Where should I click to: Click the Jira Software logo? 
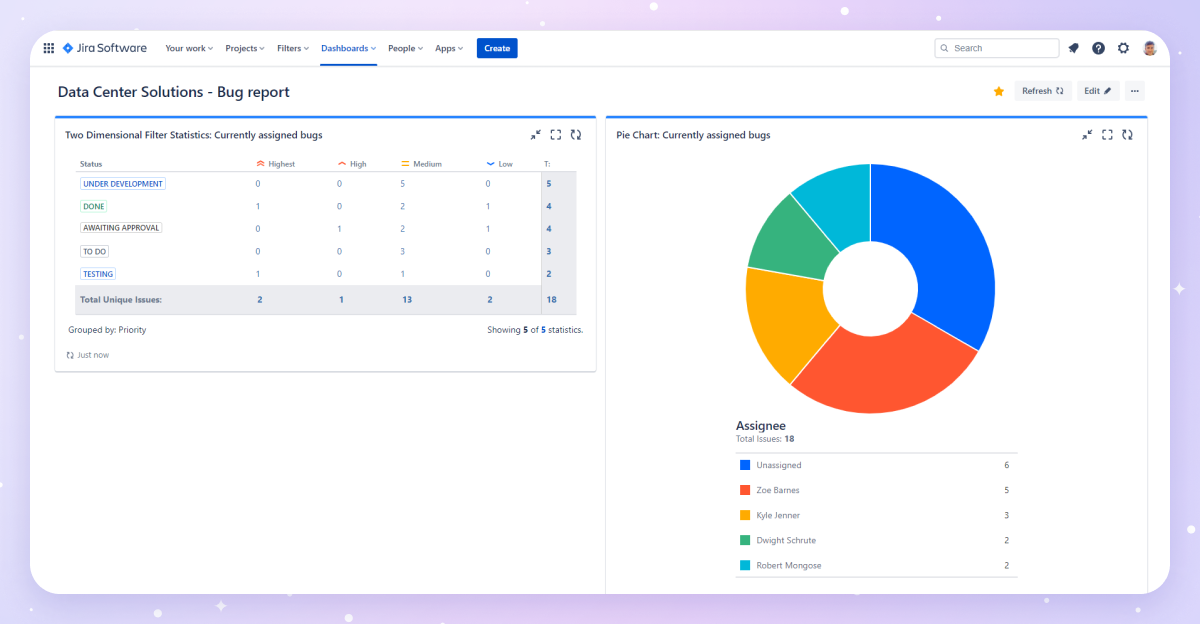(104, 48)
